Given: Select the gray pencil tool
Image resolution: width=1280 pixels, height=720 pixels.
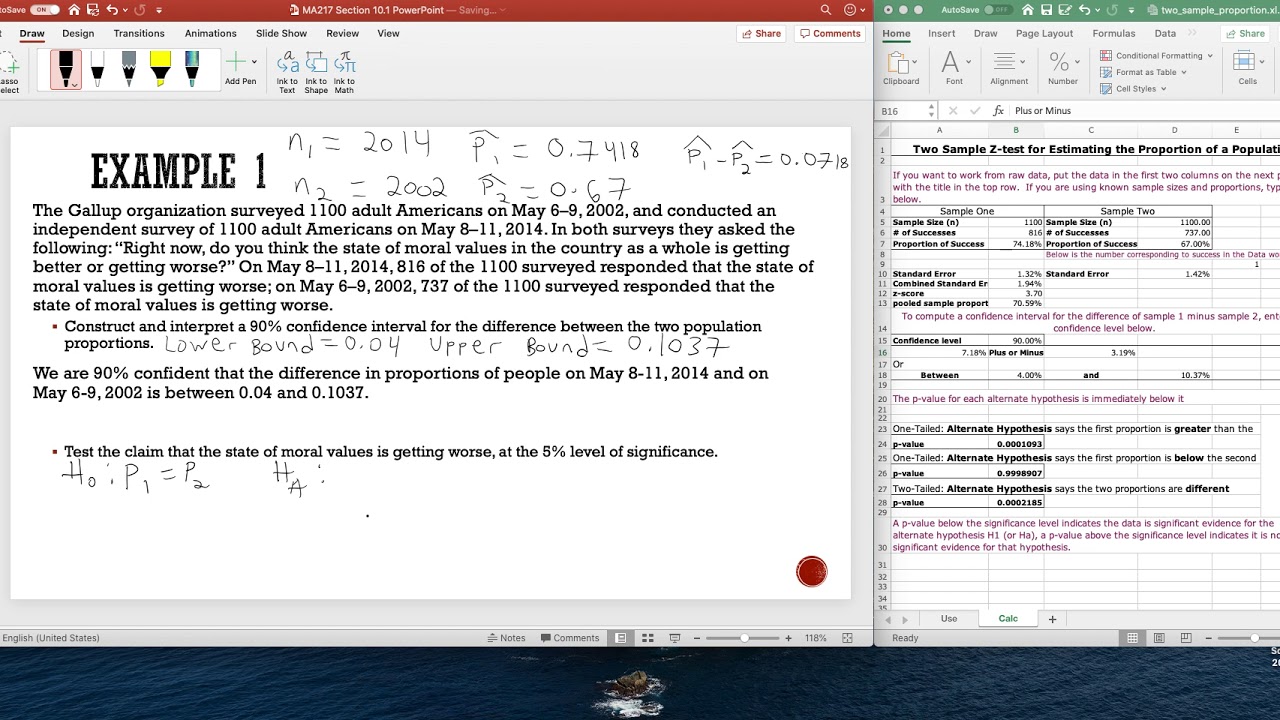Looking at the screenshot, I should [129, 68].
